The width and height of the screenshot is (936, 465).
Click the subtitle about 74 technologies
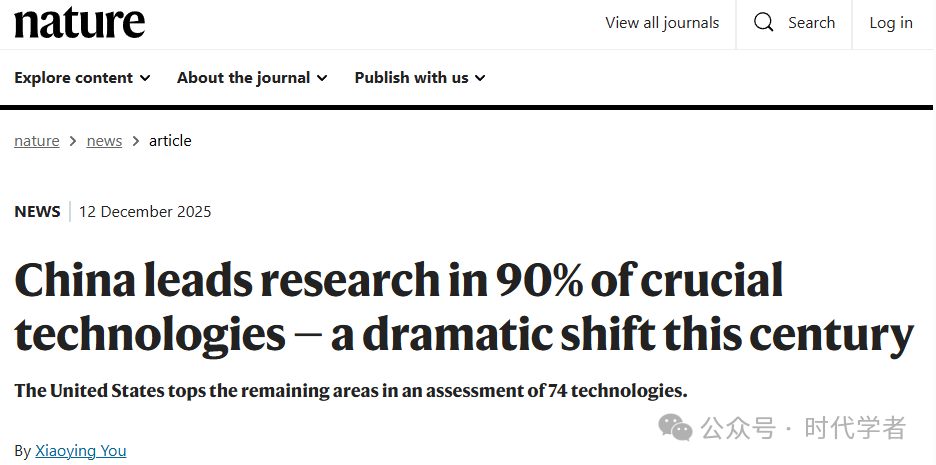(351, 390)
